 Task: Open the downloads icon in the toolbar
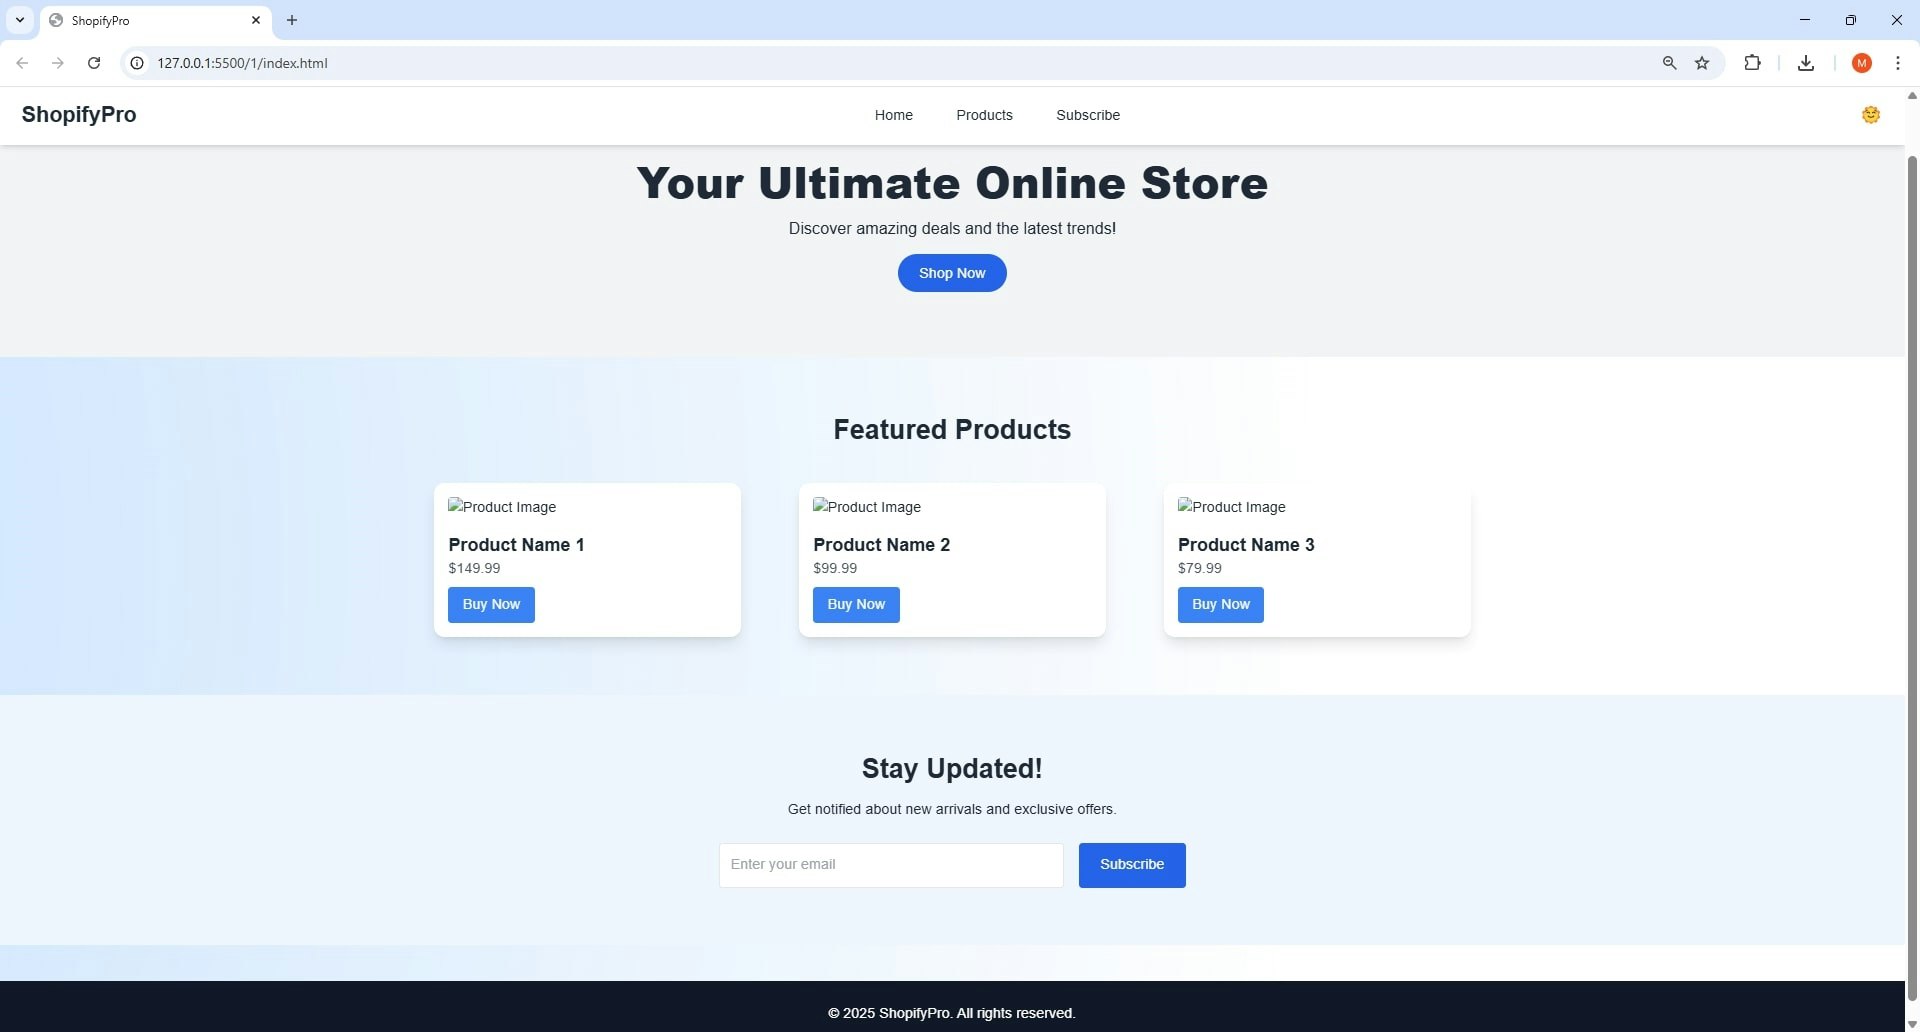[1805, 62]
